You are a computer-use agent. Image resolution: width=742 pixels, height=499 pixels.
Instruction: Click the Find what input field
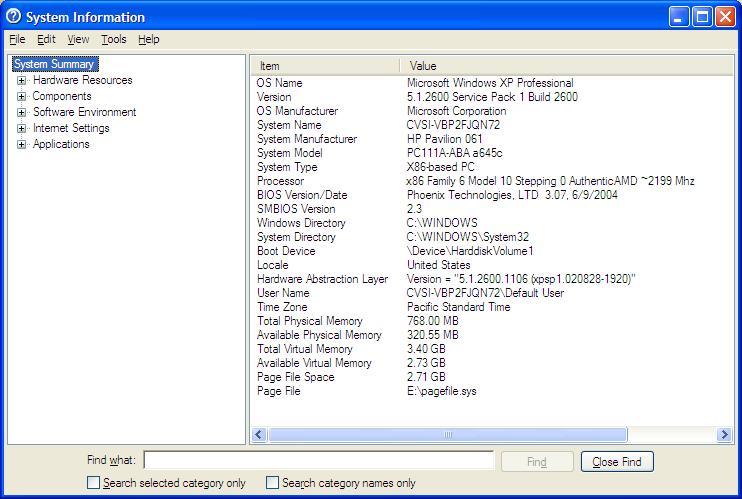319,460
